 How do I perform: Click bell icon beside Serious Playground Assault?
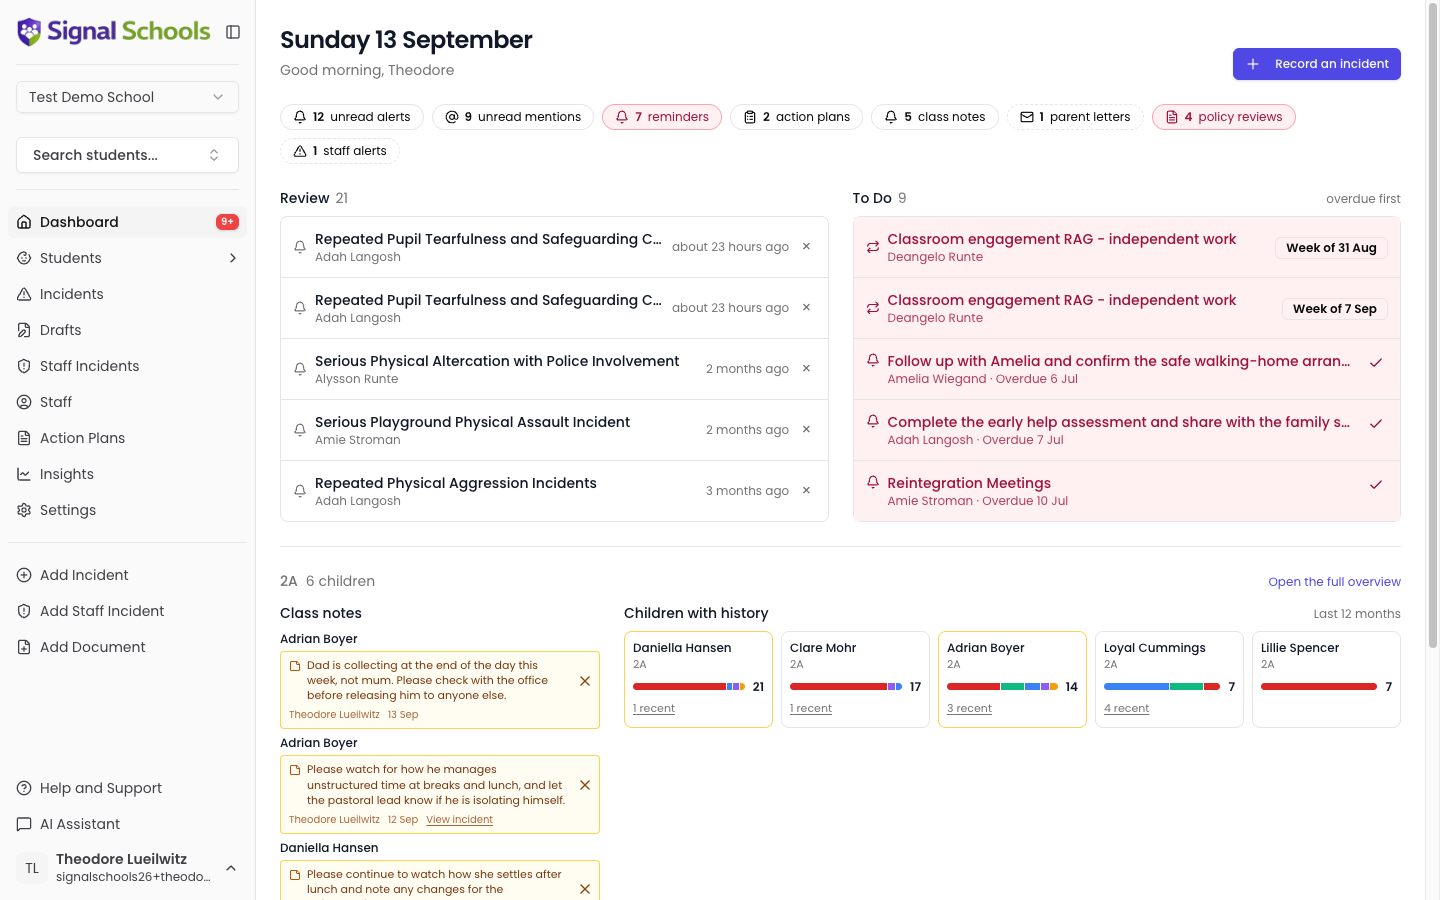click(299, 430)
